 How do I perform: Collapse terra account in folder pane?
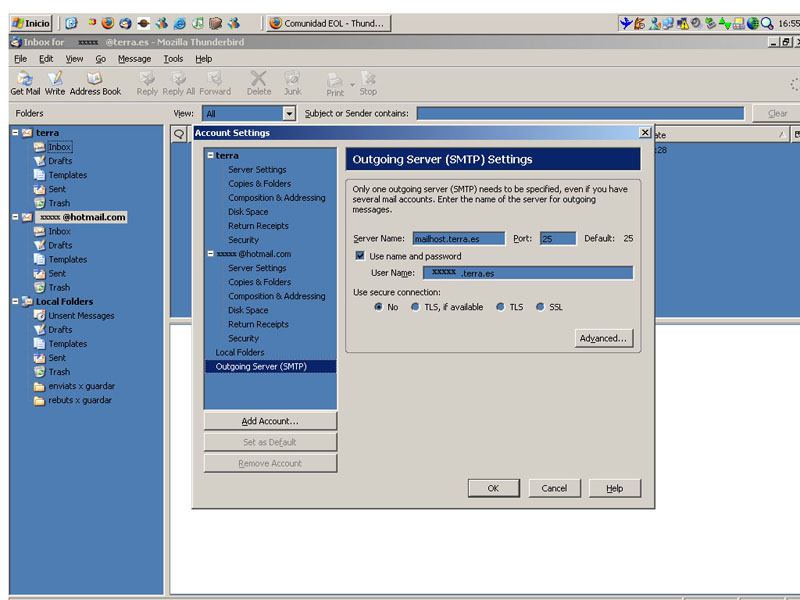pyautogui.click(x=15, y=133)
